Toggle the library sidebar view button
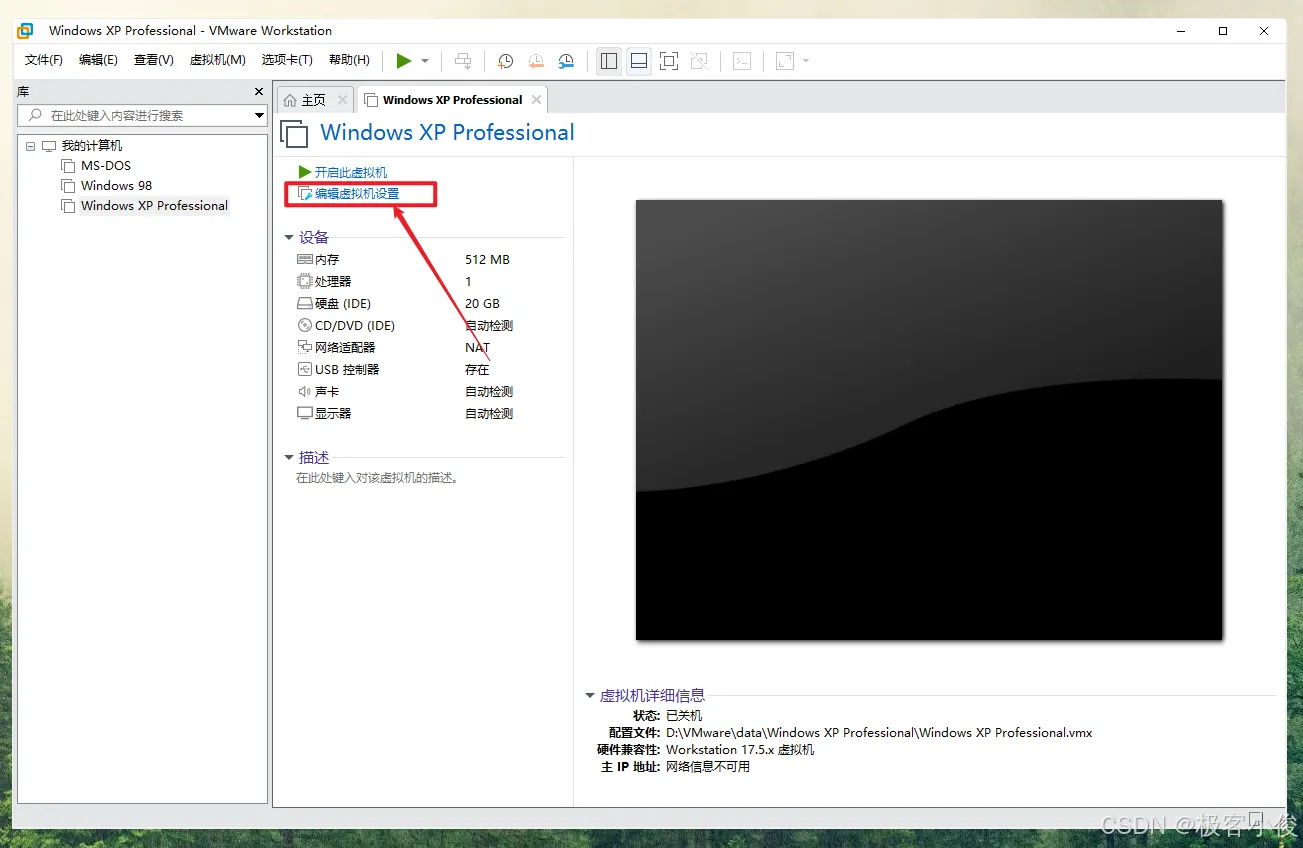Viewport: 1303px width, 848px height. point(609,61)
